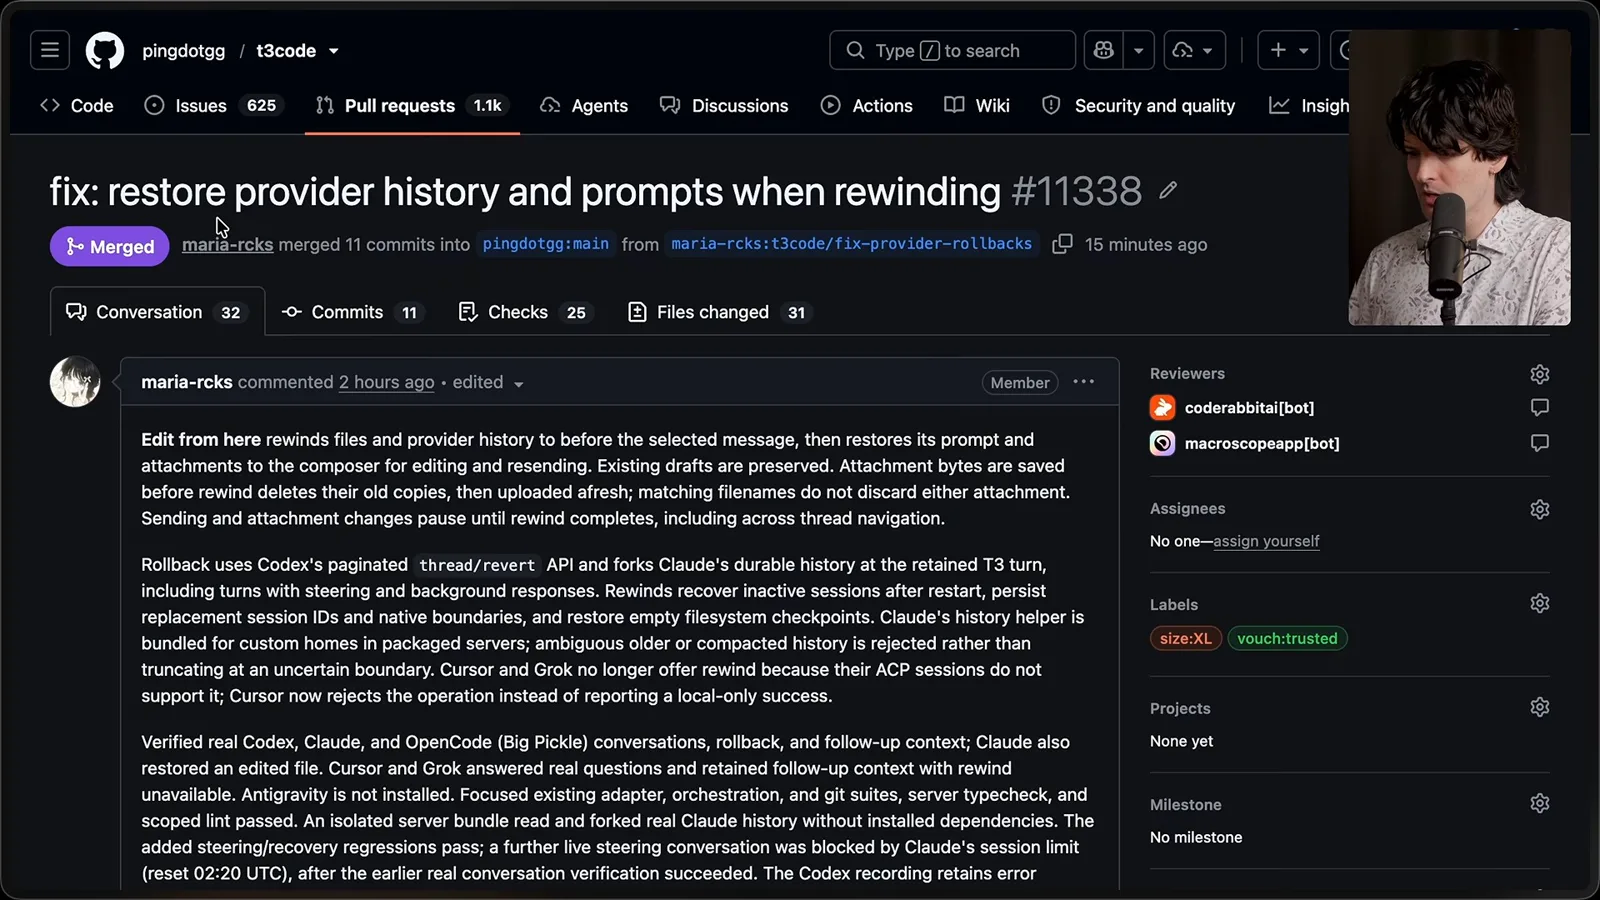Click maria-rcks avatar beside the comment
This screenshot has height=900, width=1600.
point(75,382)
